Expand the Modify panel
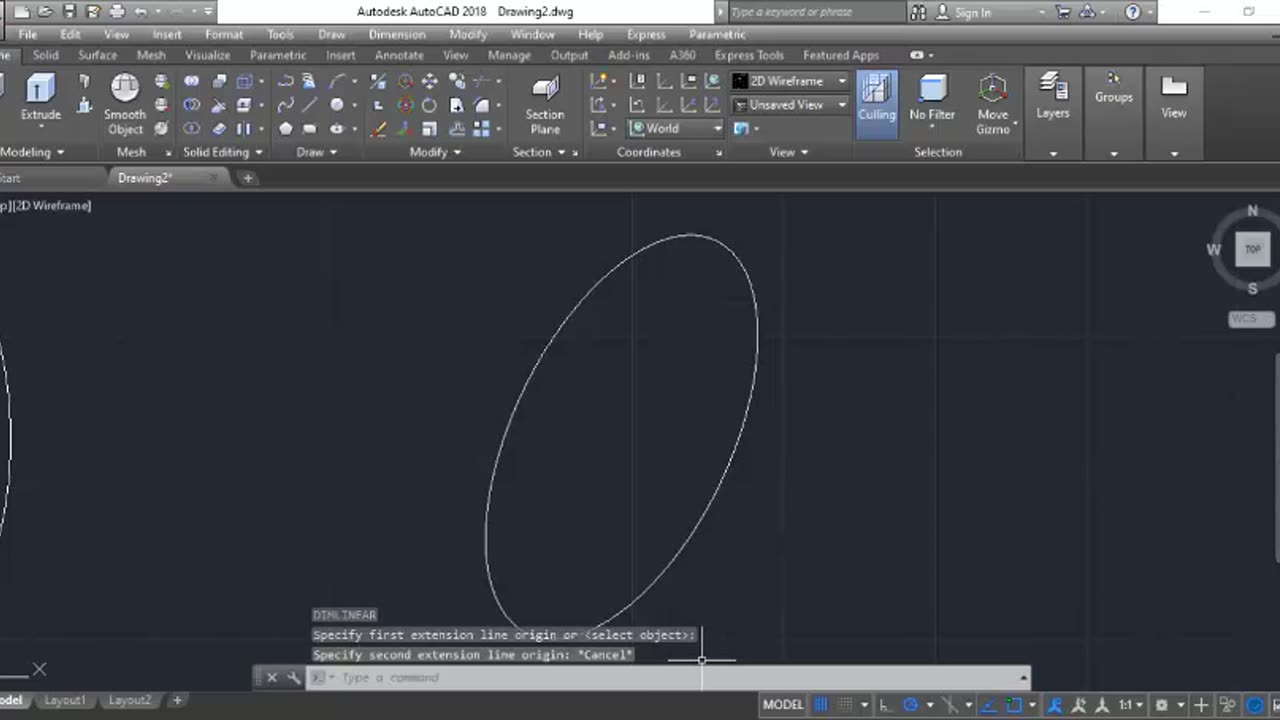 point(436,152)
